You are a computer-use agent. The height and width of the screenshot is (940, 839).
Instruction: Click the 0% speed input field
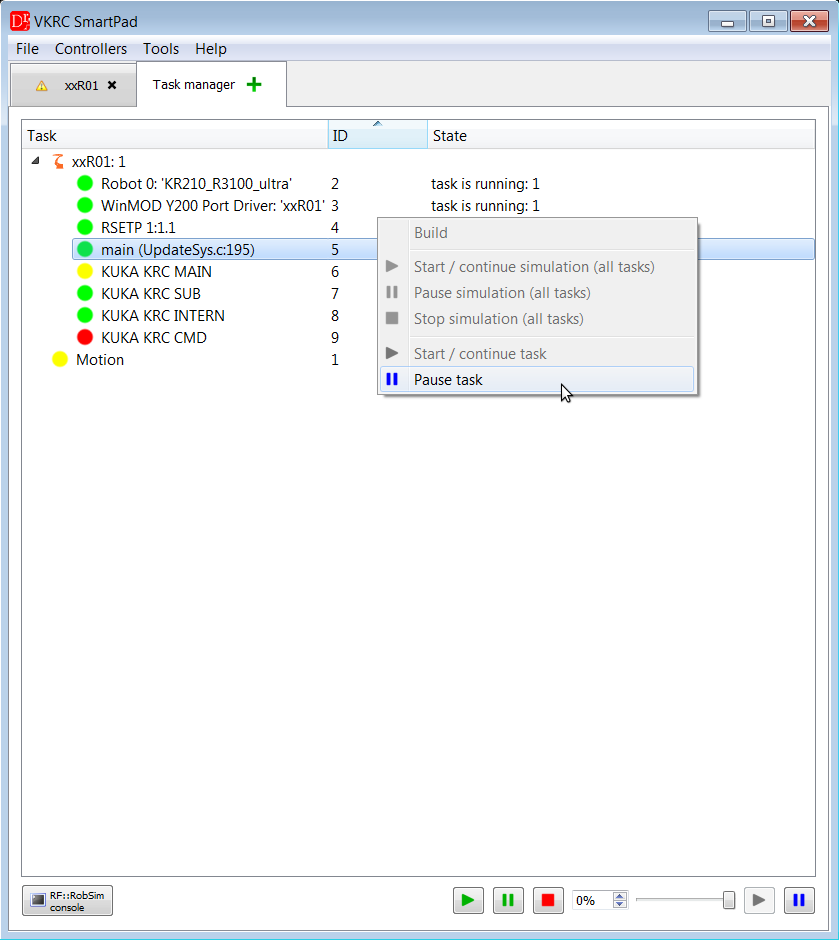[592, 900]
